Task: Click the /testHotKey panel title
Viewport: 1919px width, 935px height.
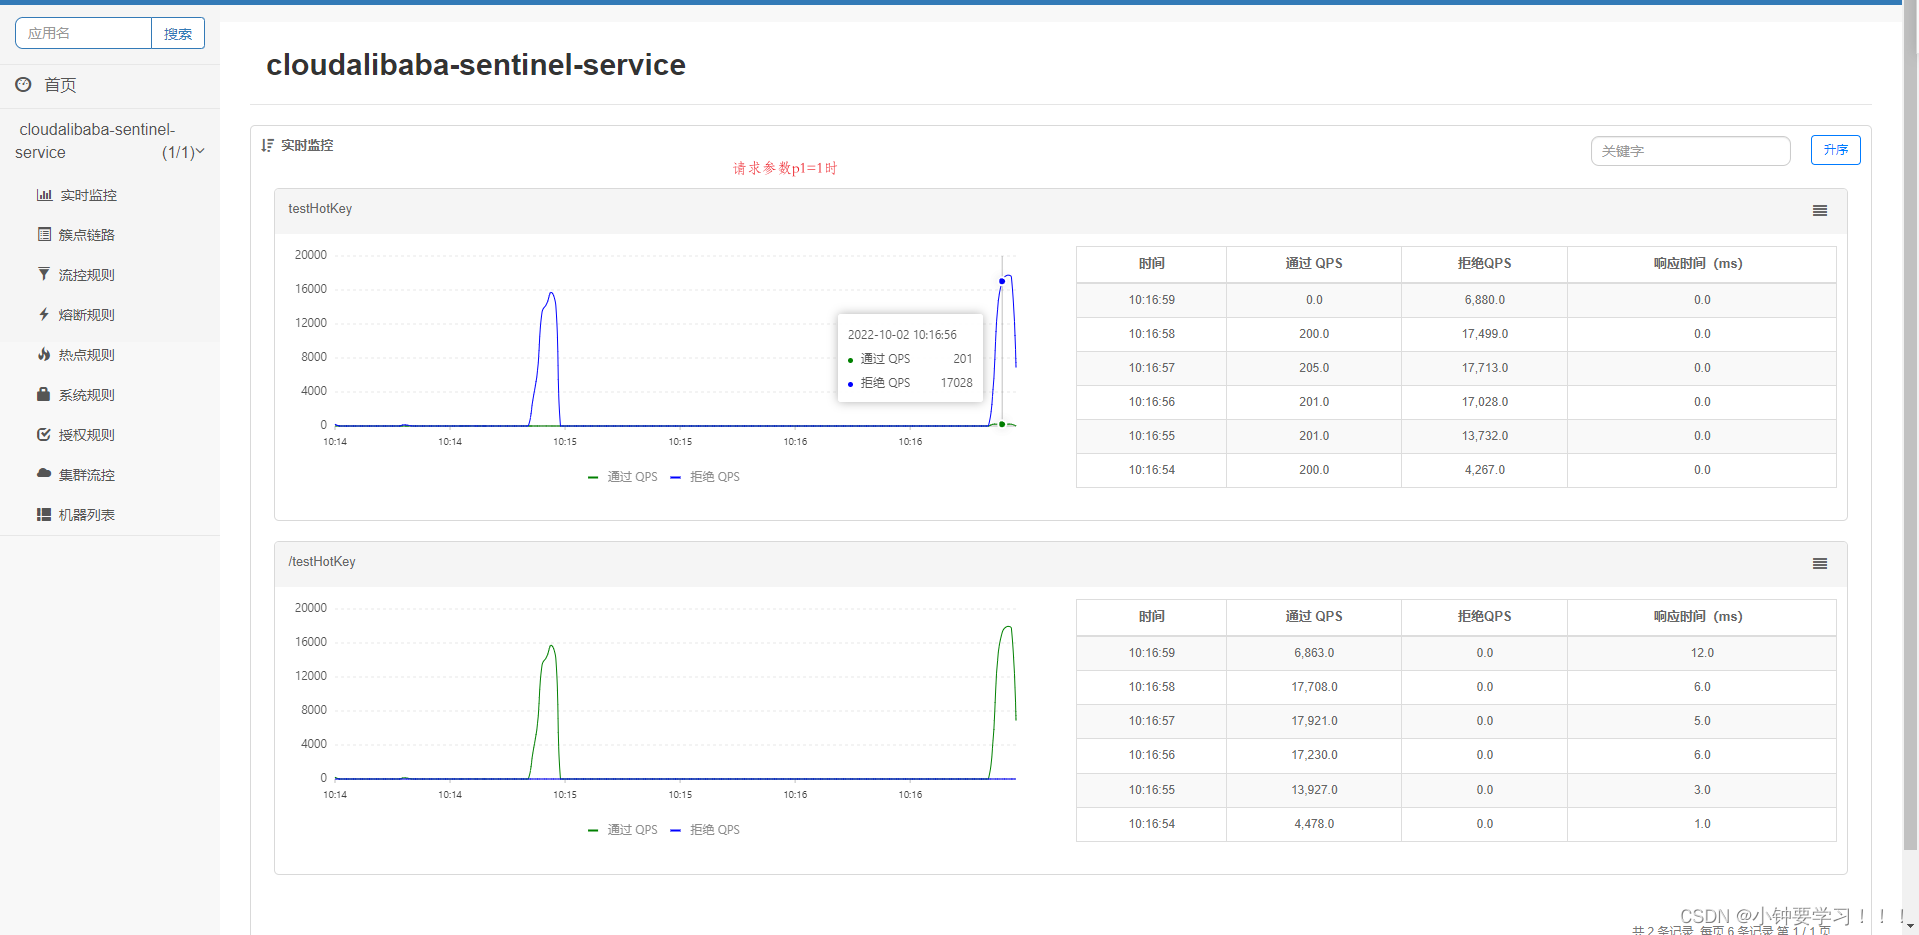Action: pyautogui.click(x=322, y=562)
